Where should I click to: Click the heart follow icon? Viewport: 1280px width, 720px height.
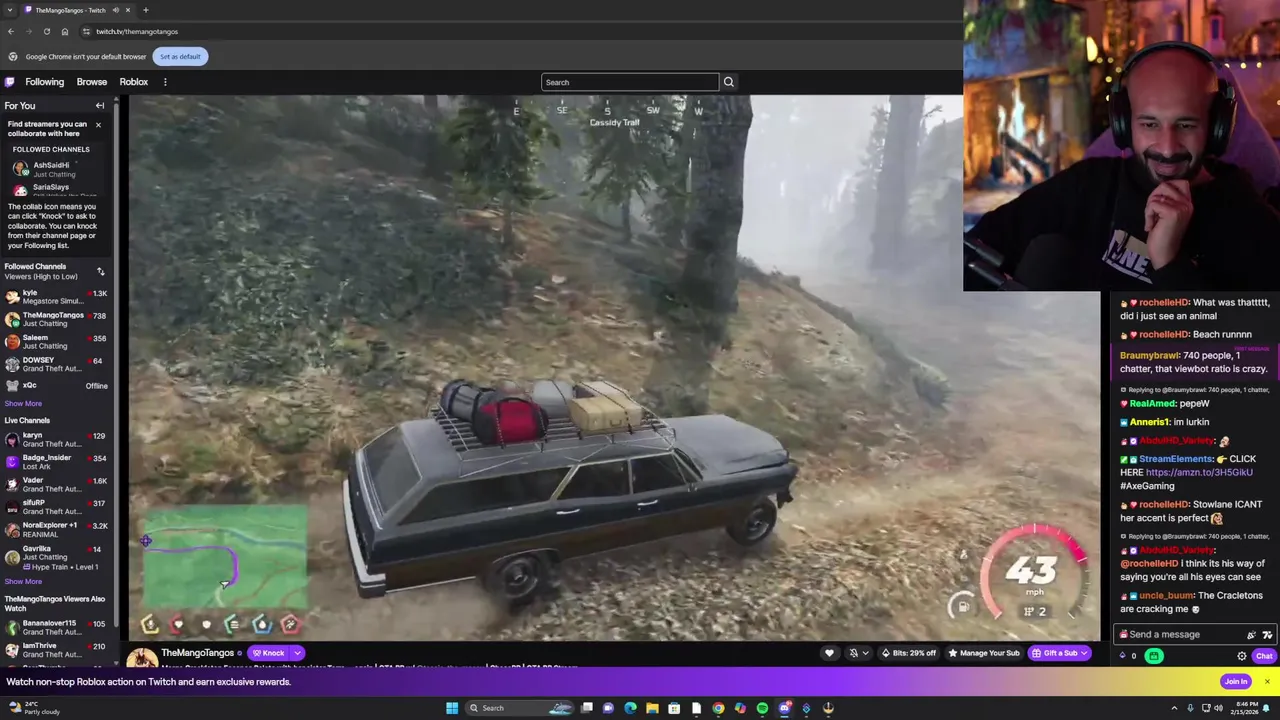coord(829,653)
